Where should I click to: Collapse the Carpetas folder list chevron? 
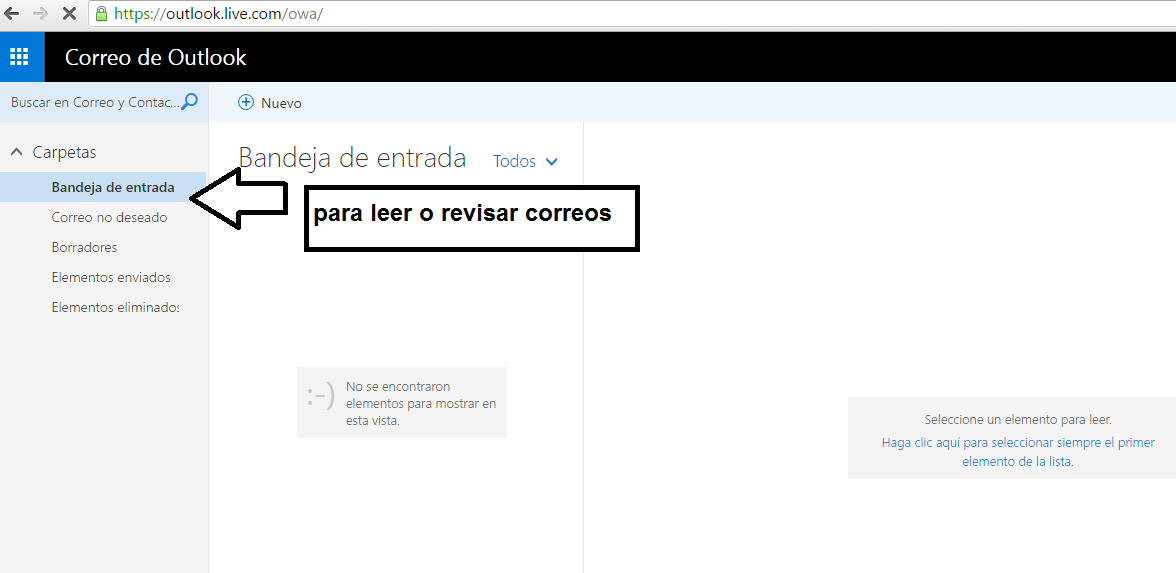[16, 152]
